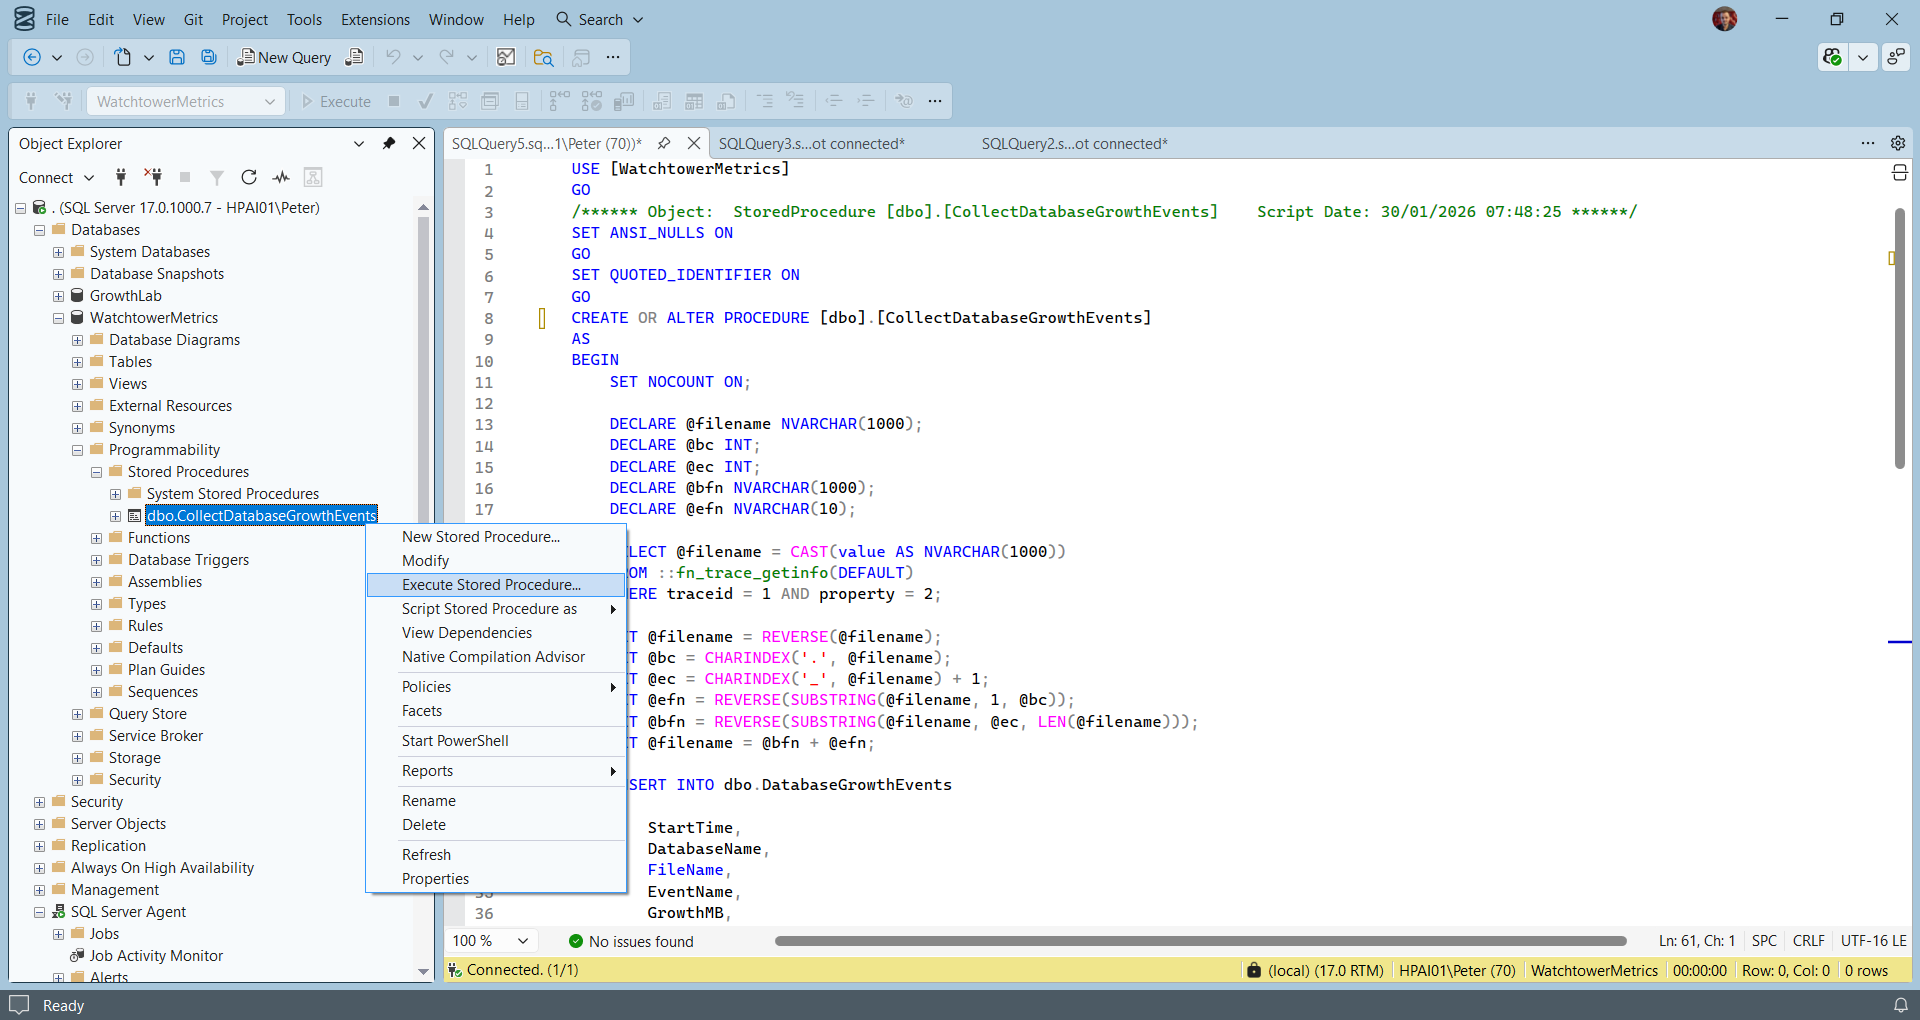The image size is (1920, 1020).
Task: Open the 100 % zoom level combo box
Action: (x=490, y=941)
